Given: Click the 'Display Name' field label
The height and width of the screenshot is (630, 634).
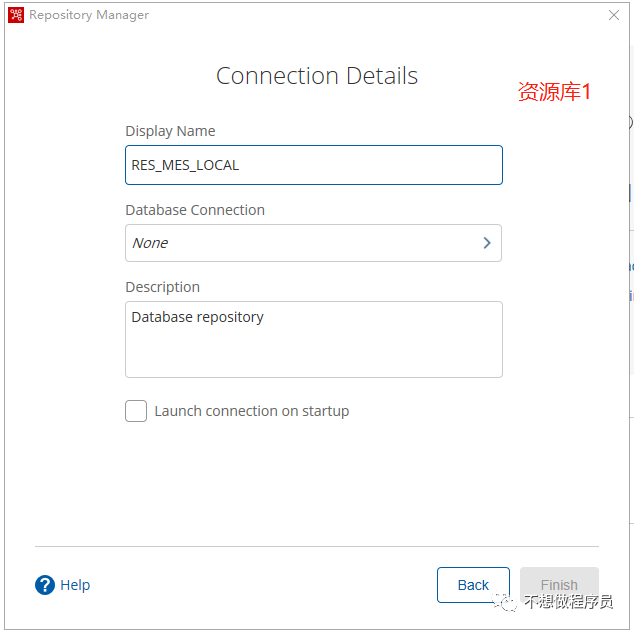Looking at the screenshot, I should click(170, 131).
